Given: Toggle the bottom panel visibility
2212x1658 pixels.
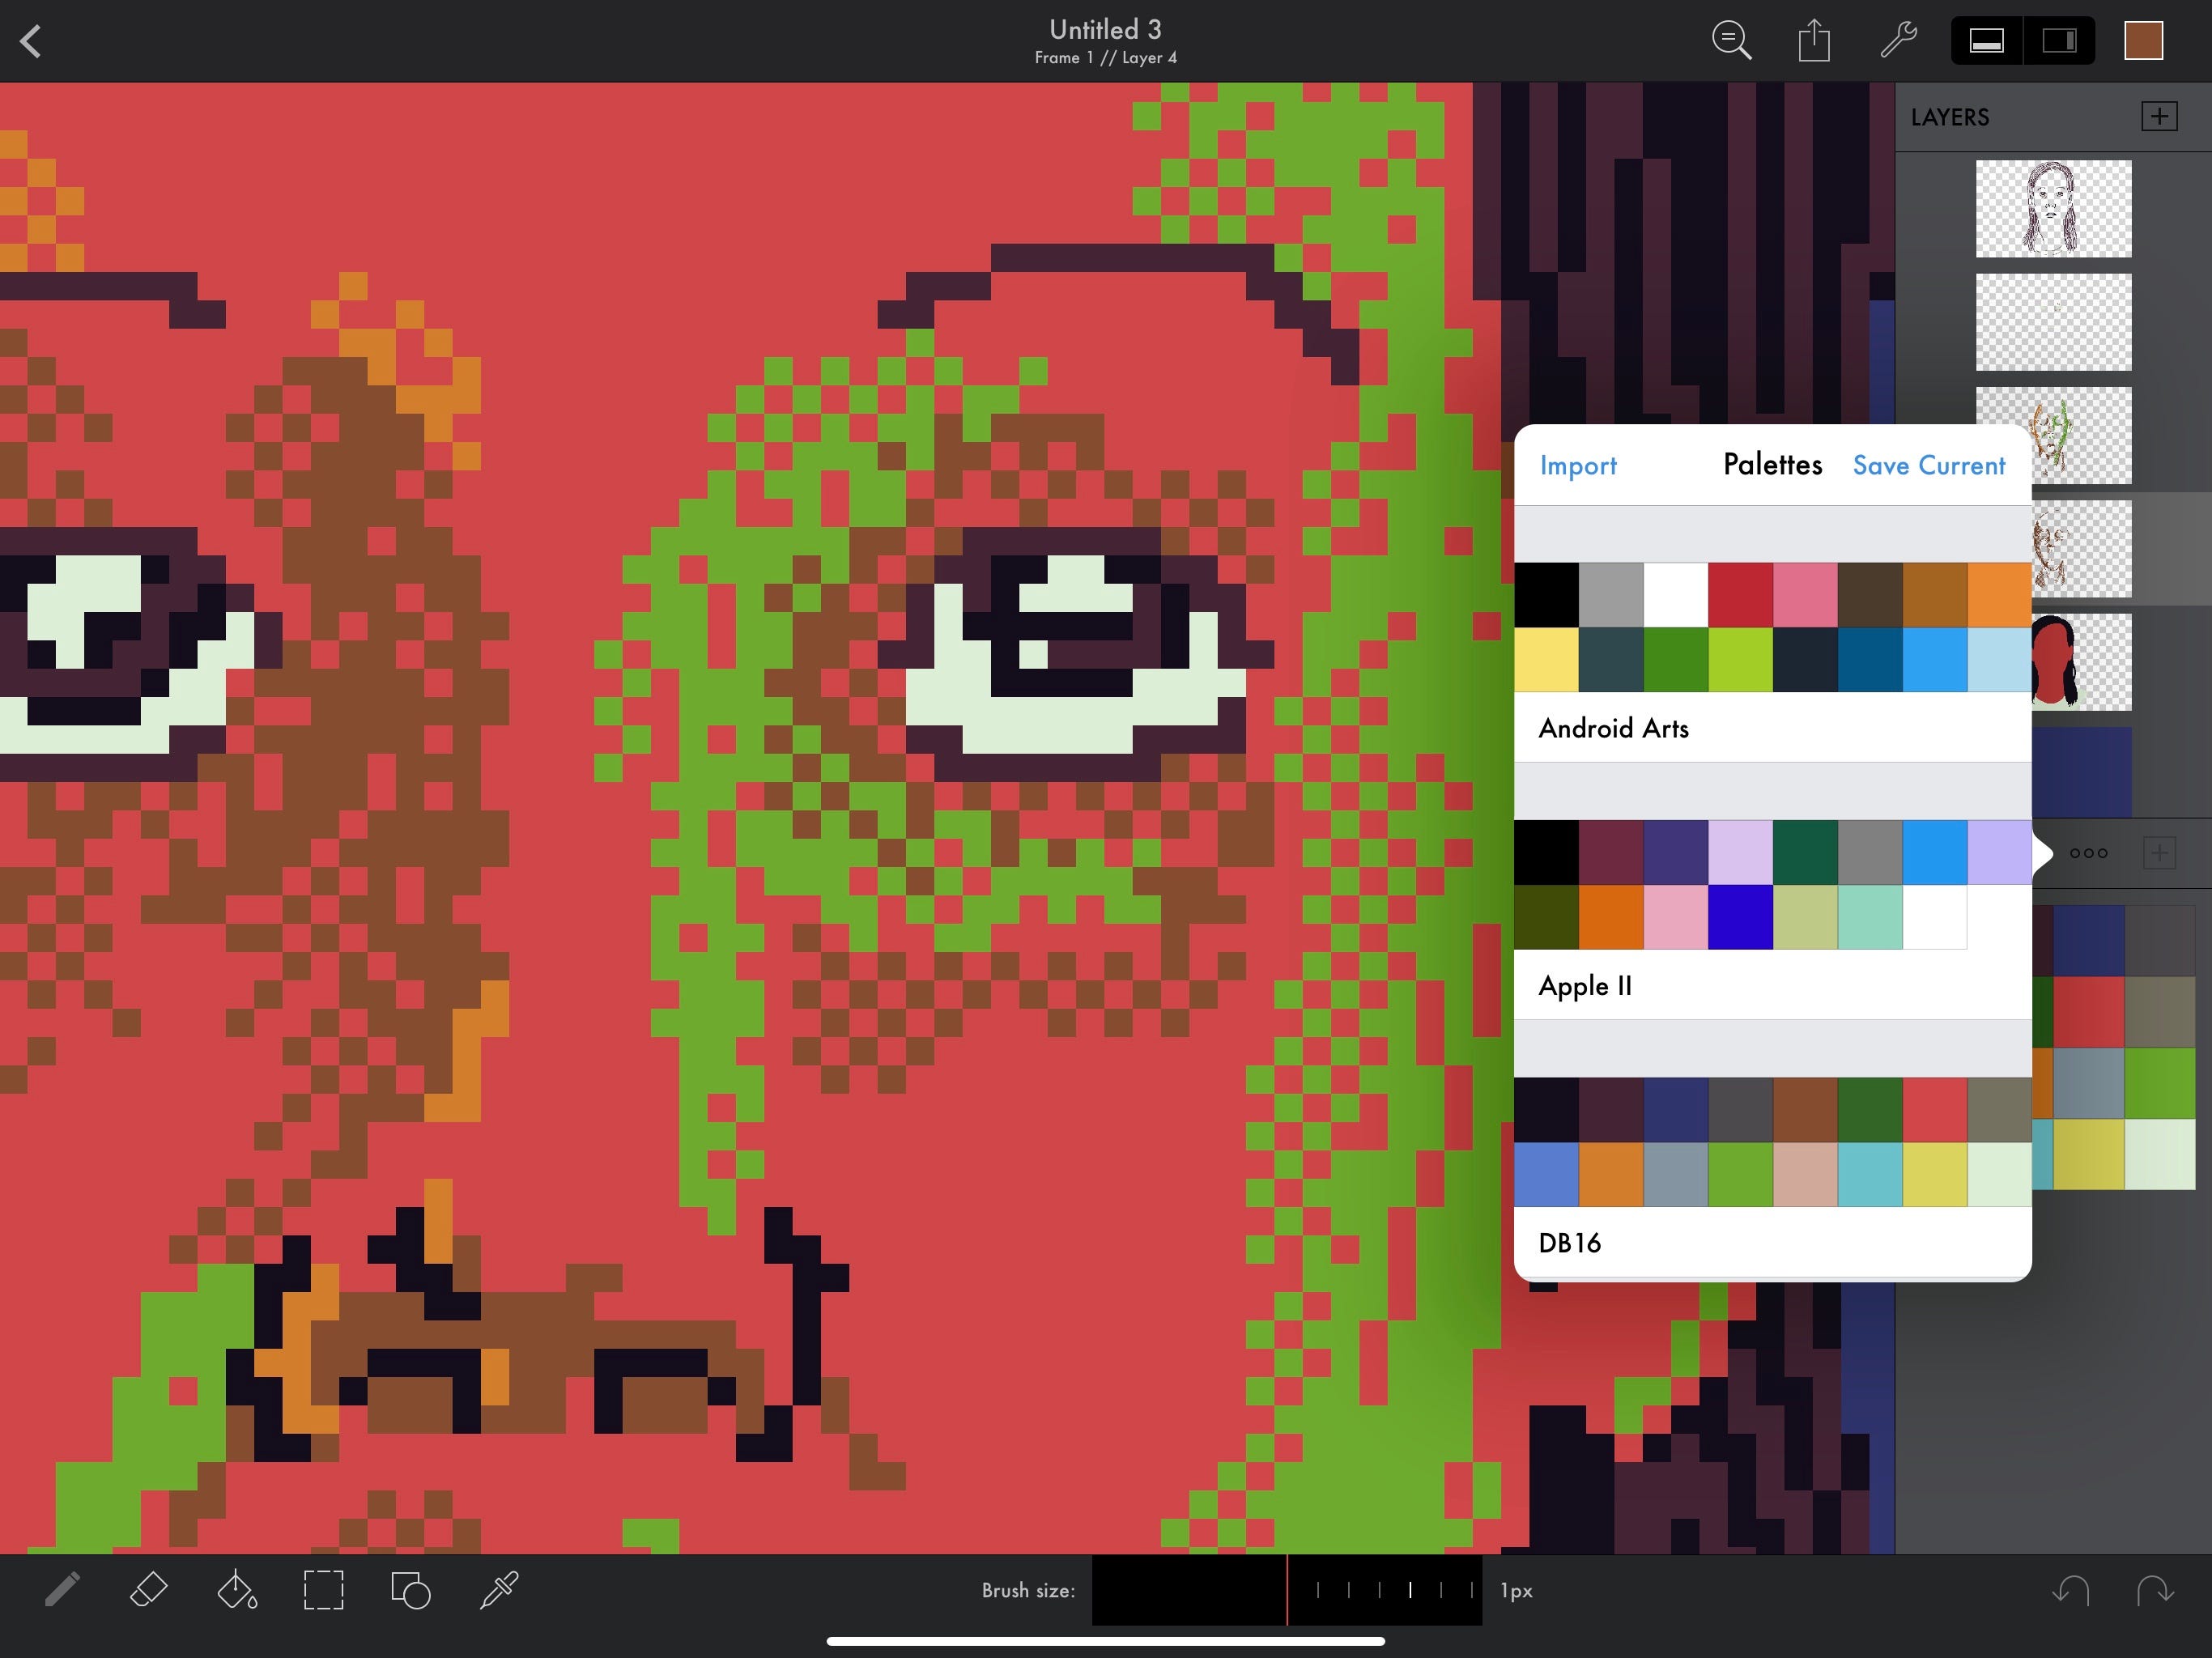Looking at the screenshot, I should (1986, 41).
